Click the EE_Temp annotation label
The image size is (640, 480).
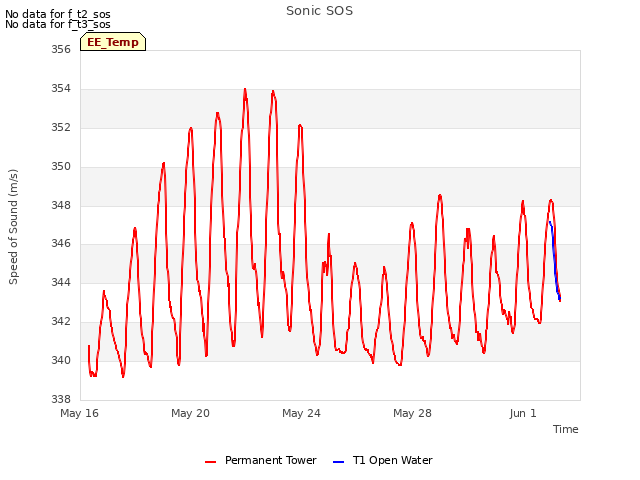pos(113,42)
